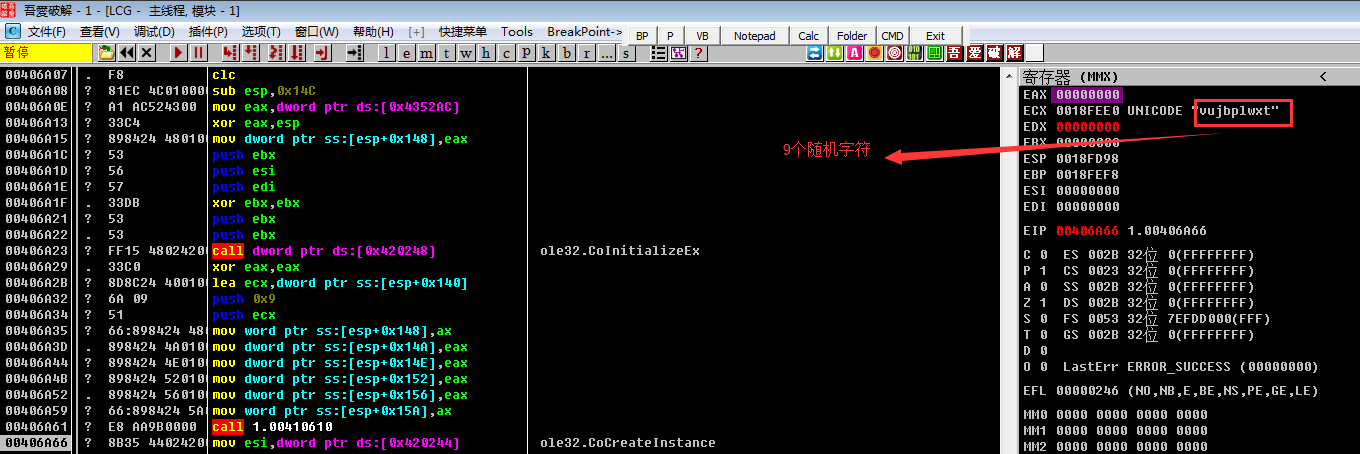This screenshot has width=1360, height=454.
Task: Click the Step into toolbar icon
Action: coord(230,52)
